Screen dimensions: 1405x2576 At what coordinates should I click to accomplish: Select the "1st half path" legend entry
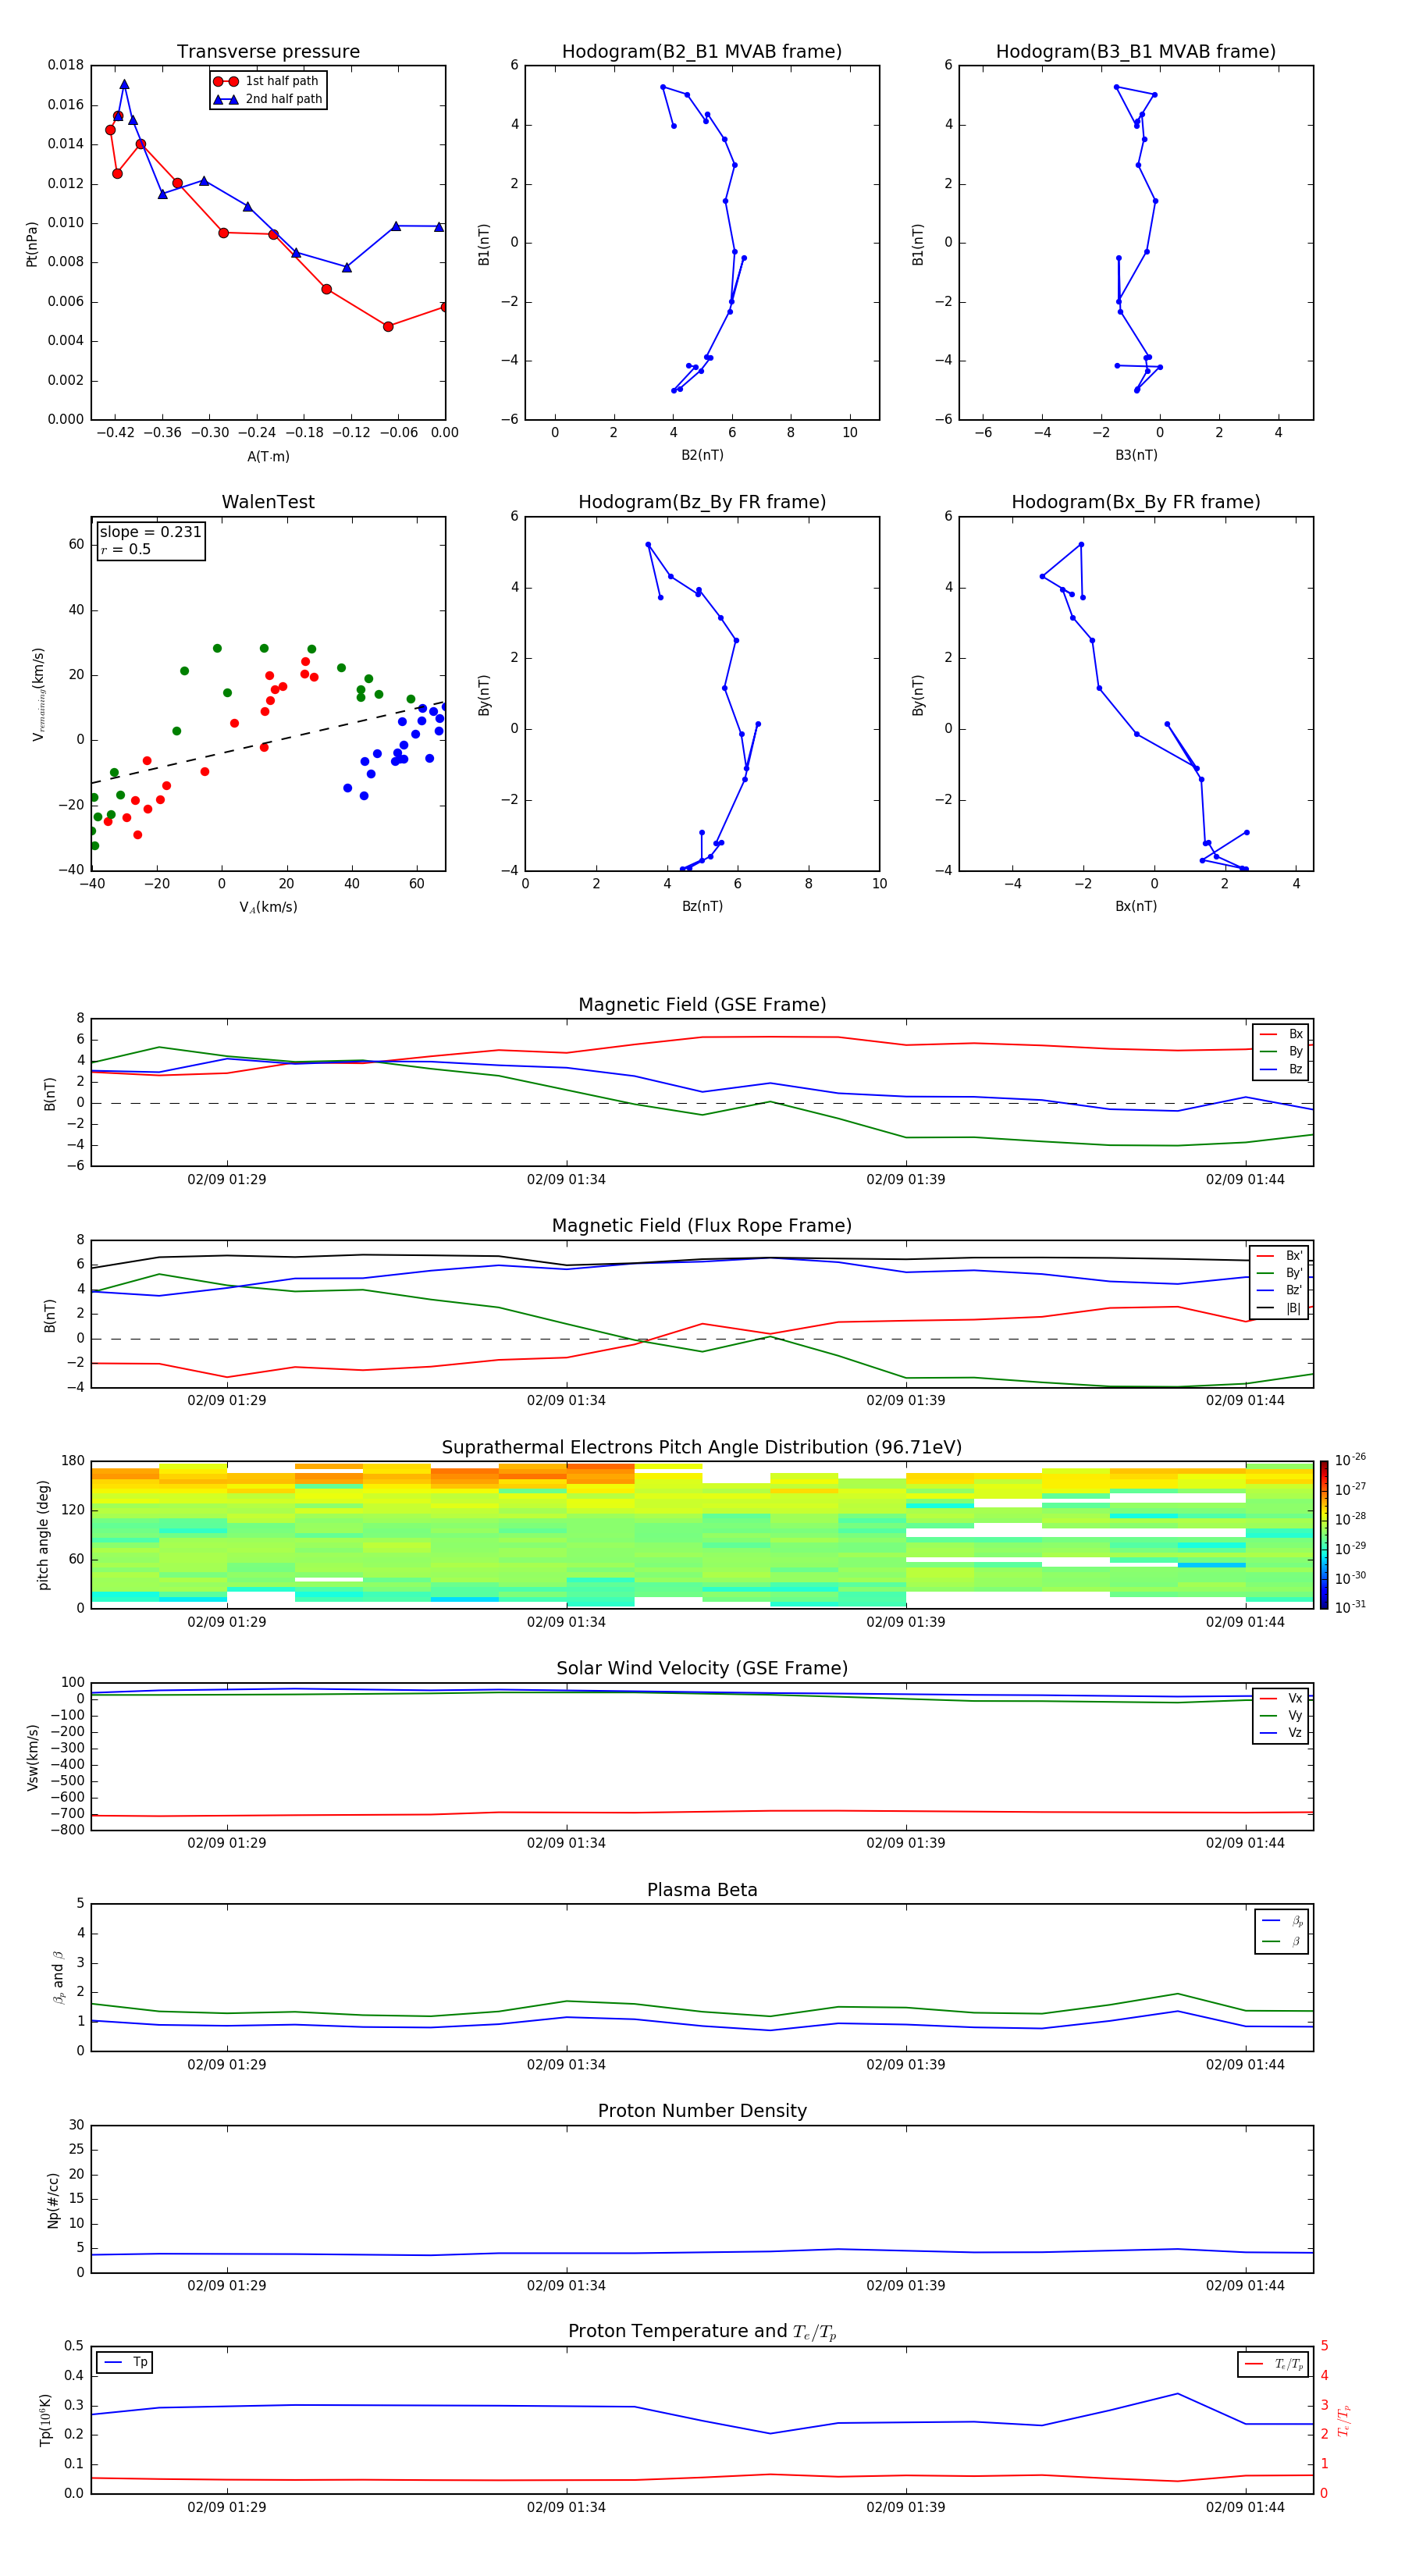pos(267,81)
